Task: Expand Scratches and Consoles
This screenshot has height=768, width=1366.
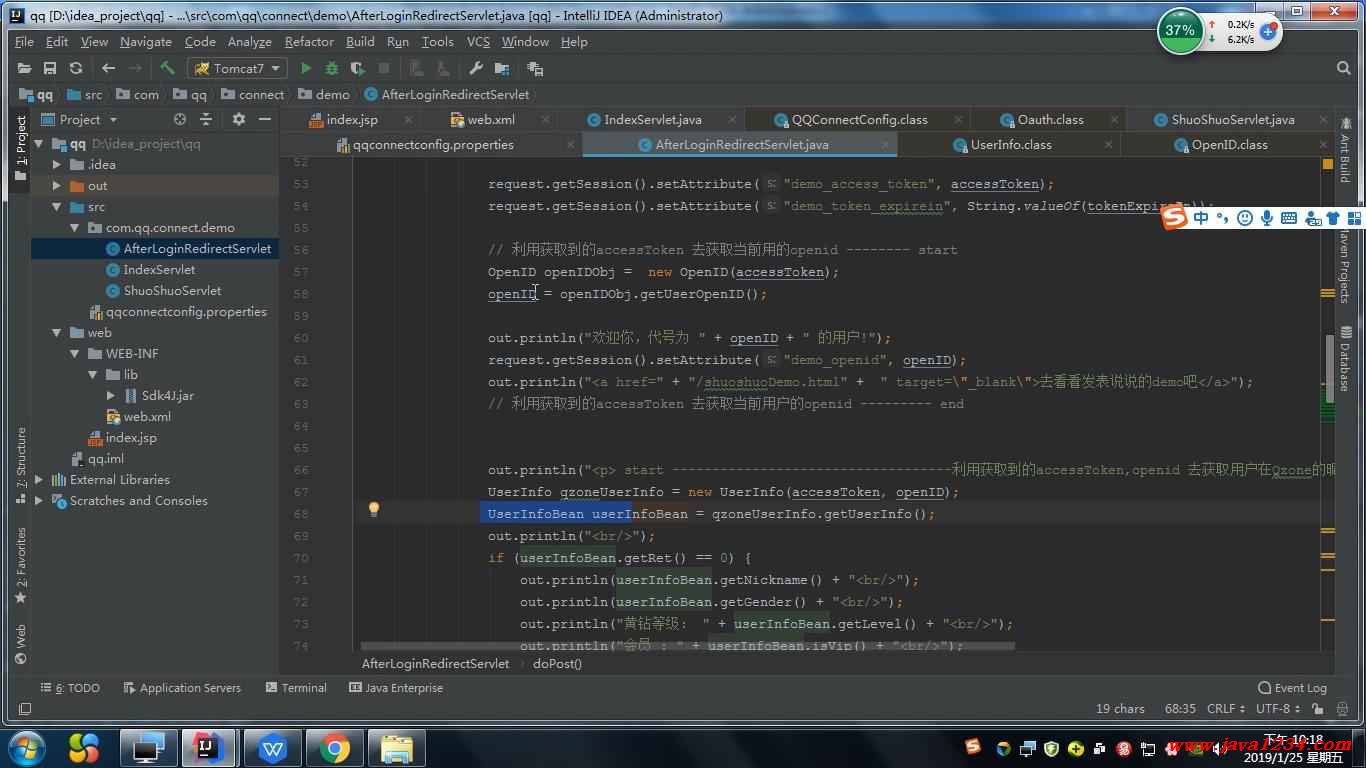Action: (39, 501)
